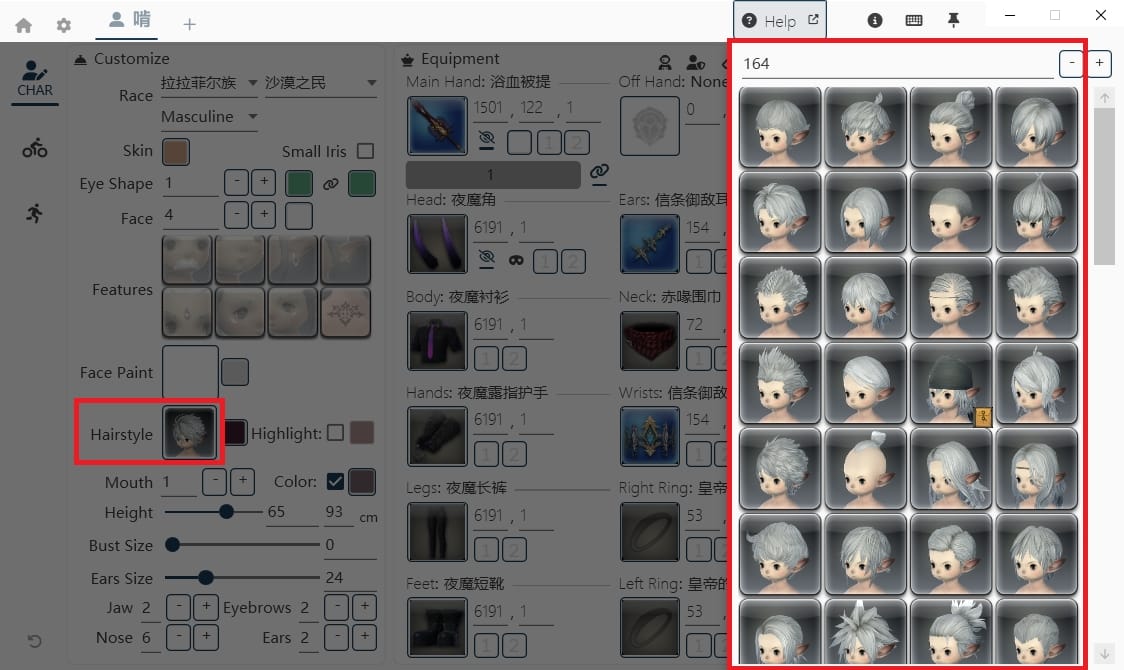Viewport: 1124px width, 670px height.
Task: Open the running figure pose page
Action: click(34, 213)
